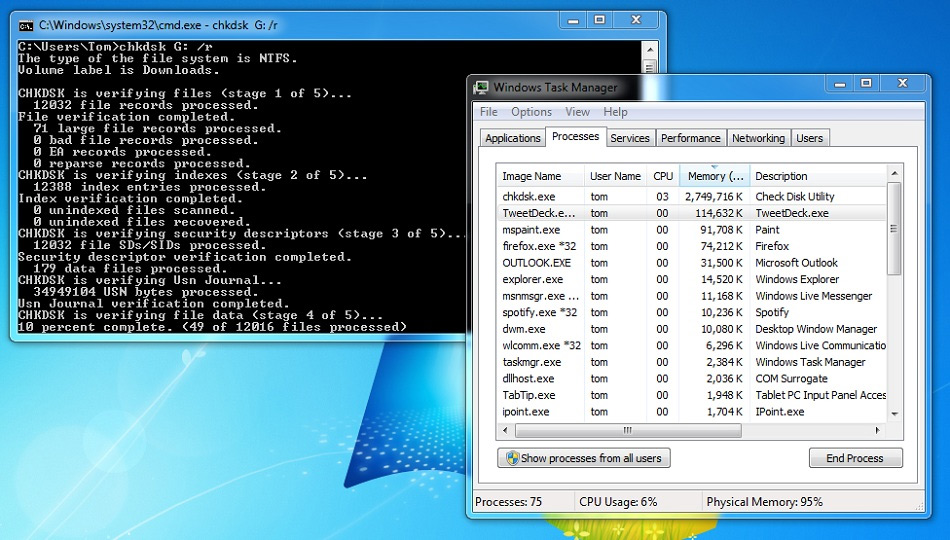Click the Processes: 75 status entry
950x540 pixels.
point(508,502)
